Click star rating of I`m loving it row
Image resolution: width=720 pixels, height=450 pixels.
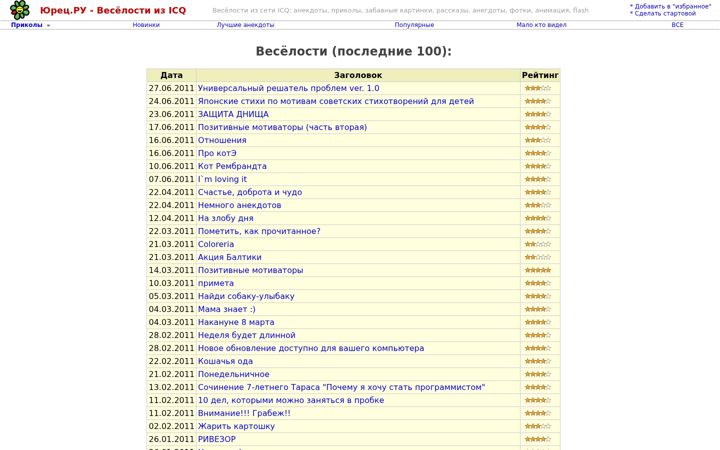point(538,179)
